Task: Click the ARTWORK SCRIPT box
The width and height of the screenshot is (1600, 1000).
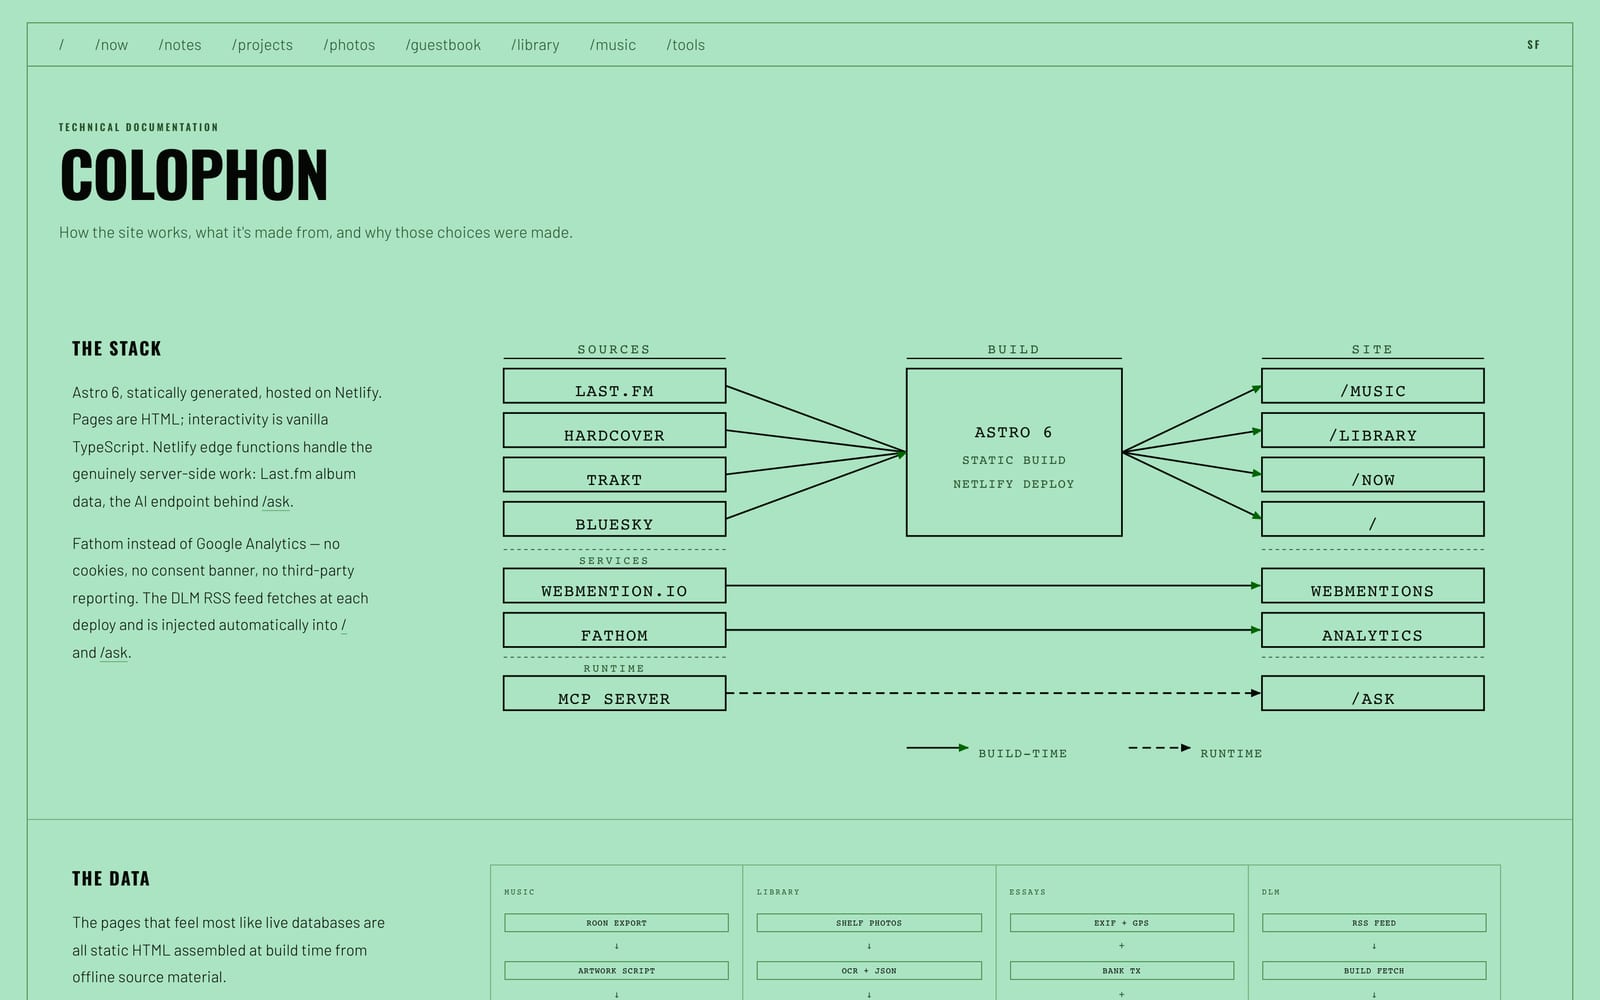Action: click(x=616, y=971)
